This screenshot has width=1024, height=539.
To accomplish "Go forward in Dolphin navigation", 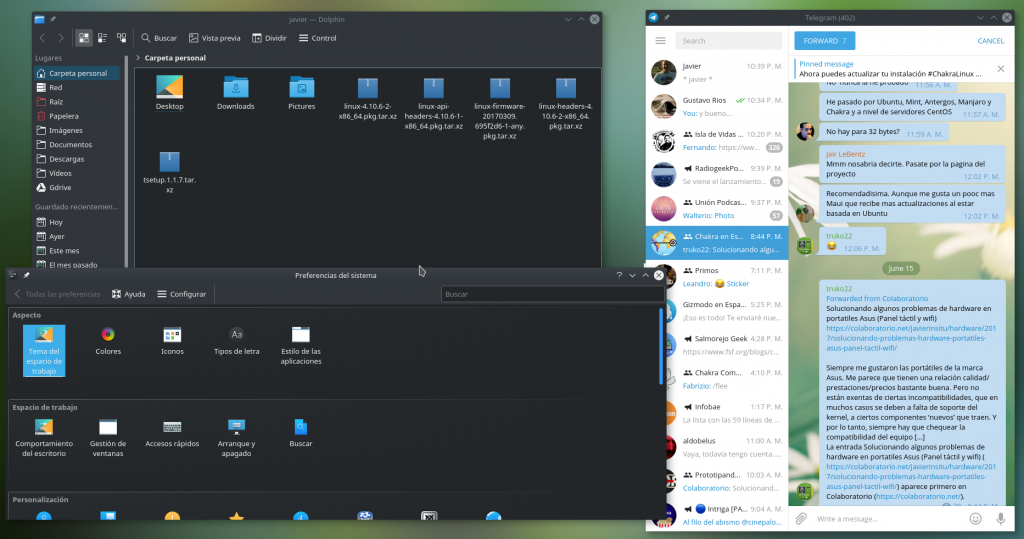I will pyautogui.click(x=61, y=38).
